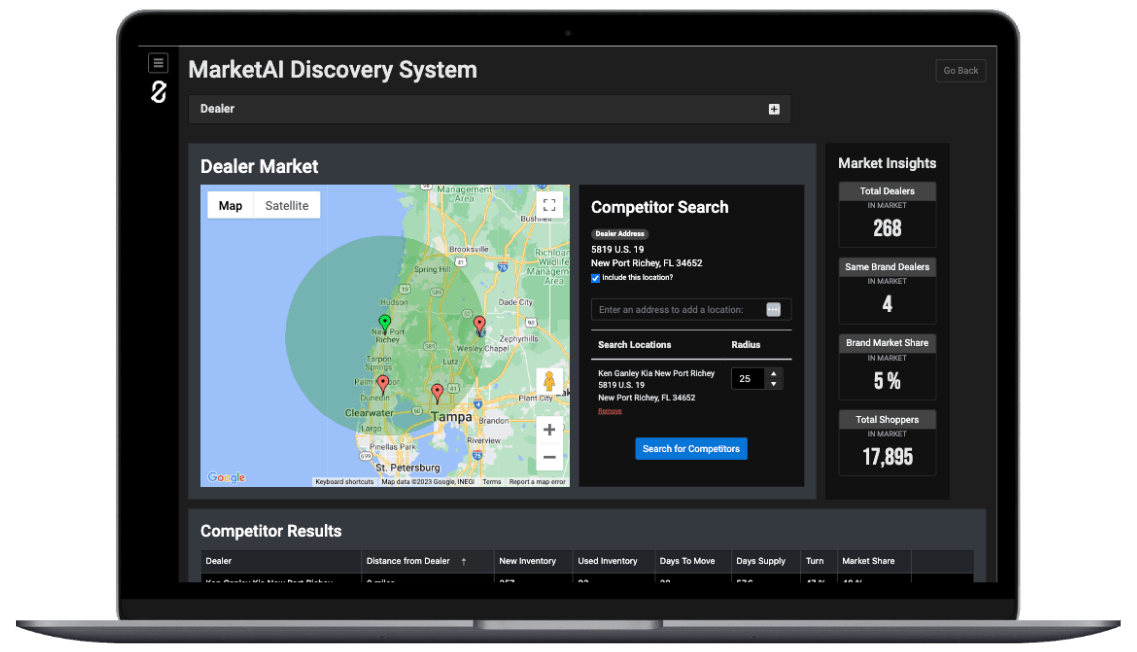Image resolution: width=1137 pixels, height=652 pixels.
Task: Uncheck the 'Include this location?' checkbox
Action: 596,278
